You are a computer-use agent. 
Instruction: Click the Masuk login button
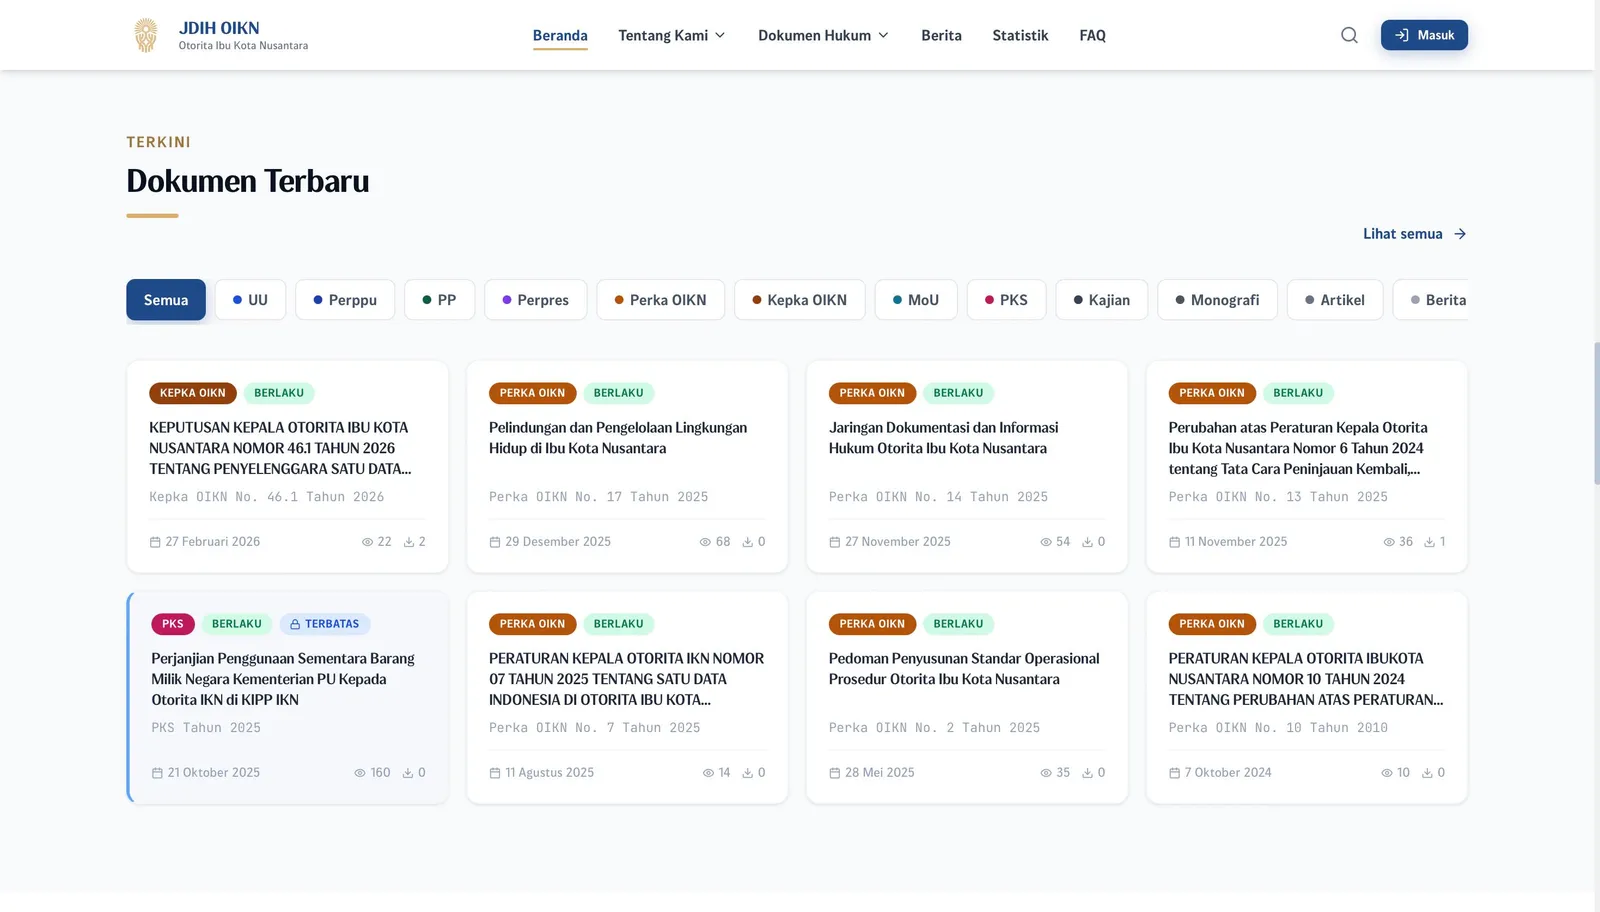(x=1424, y=35)
